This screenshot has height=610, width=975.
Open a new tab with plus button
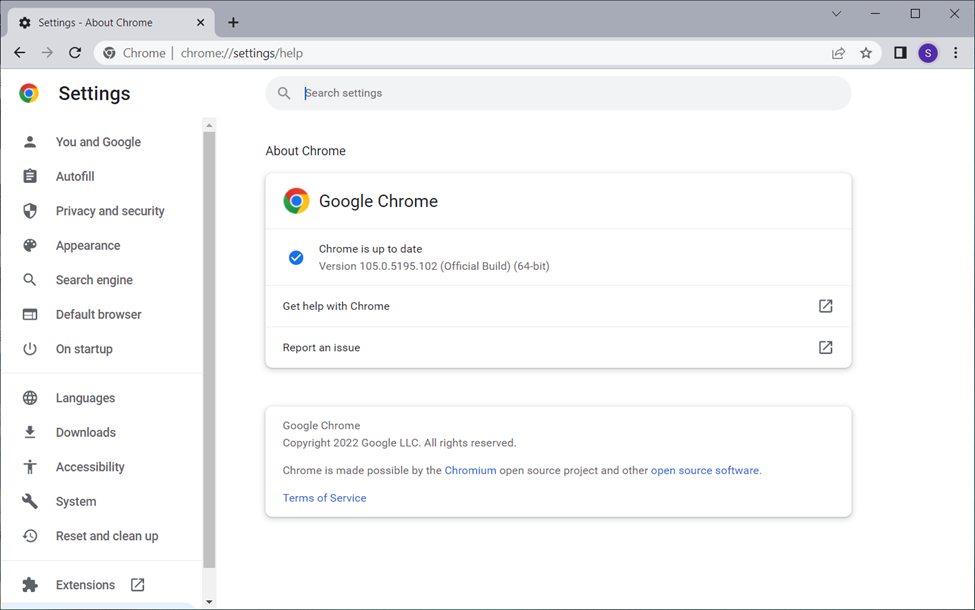coord(233,22)
